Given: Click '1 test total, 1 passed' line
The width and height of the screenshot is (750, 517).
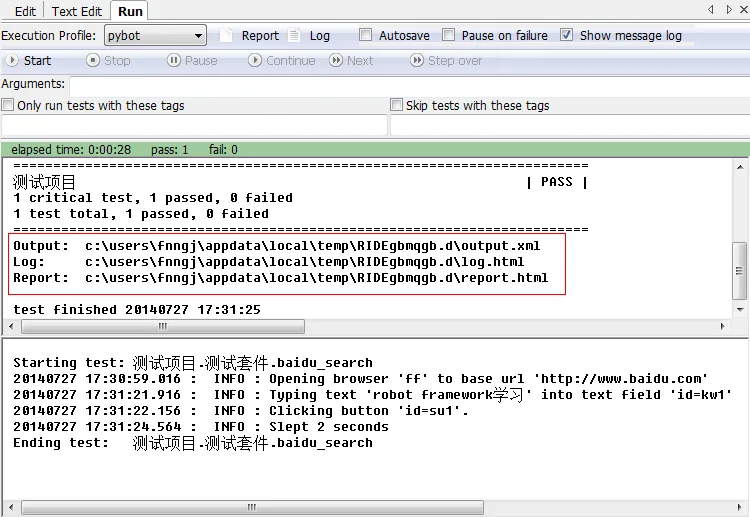Looking at the screenshot, I should coord(141,214).
